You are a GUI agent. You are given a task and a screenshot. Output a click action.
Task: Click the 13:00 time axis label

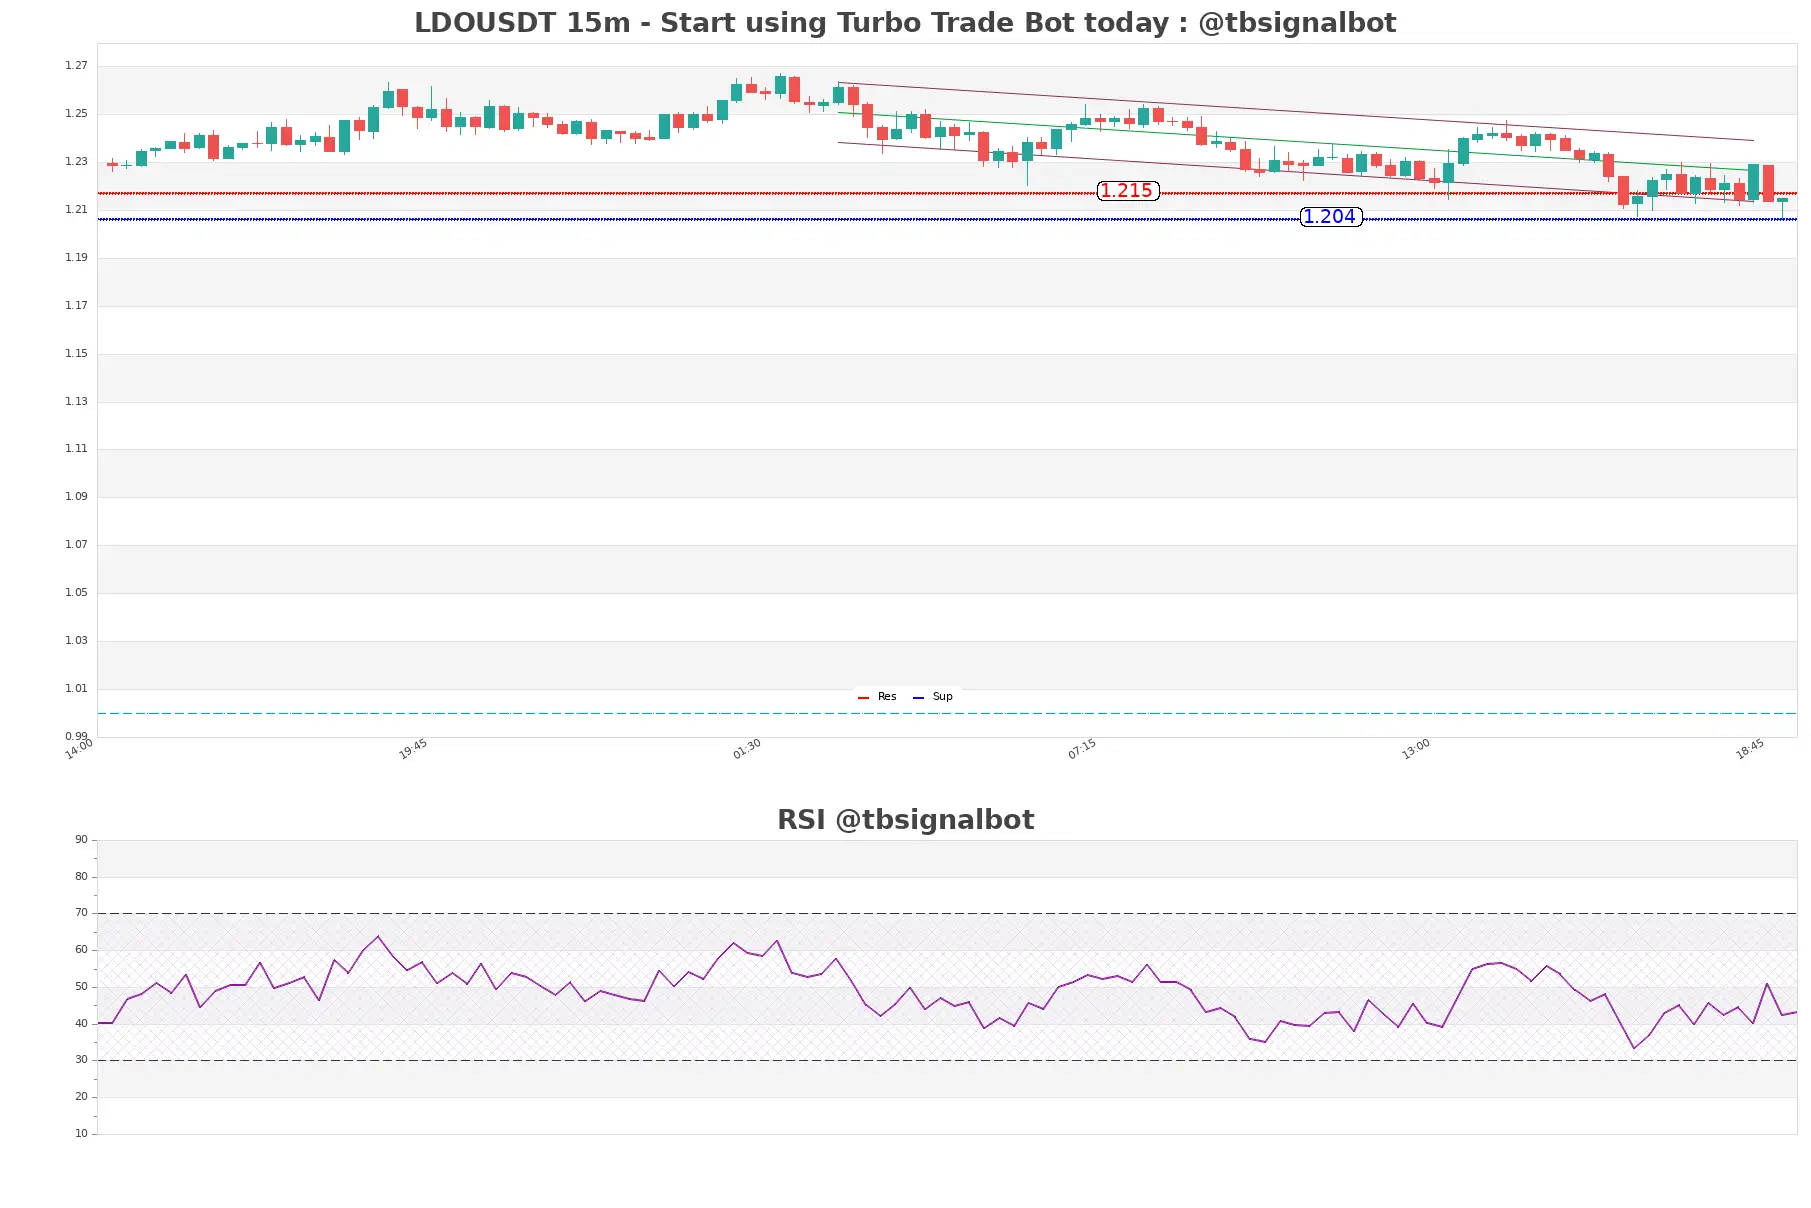click(x=1416, y=749)
